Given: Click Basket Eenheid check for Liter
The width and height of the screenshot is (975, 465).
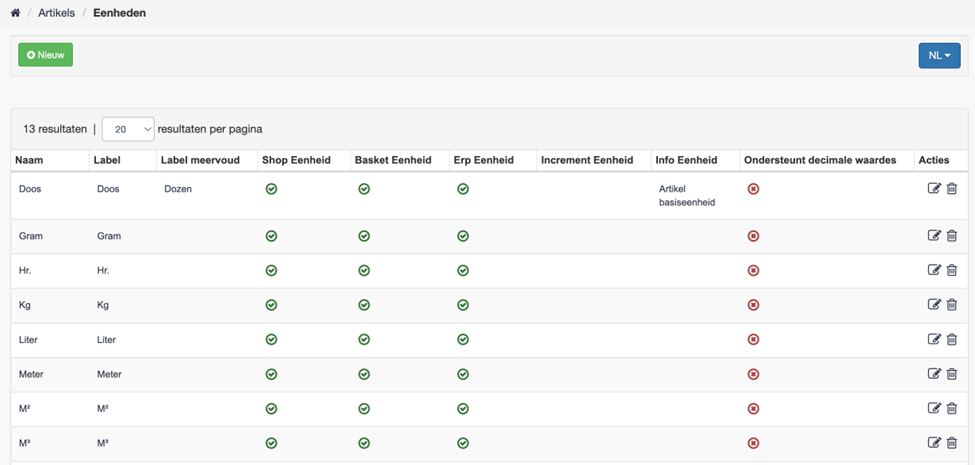Looking at the screenshot, I should click(x=364, y=339).
